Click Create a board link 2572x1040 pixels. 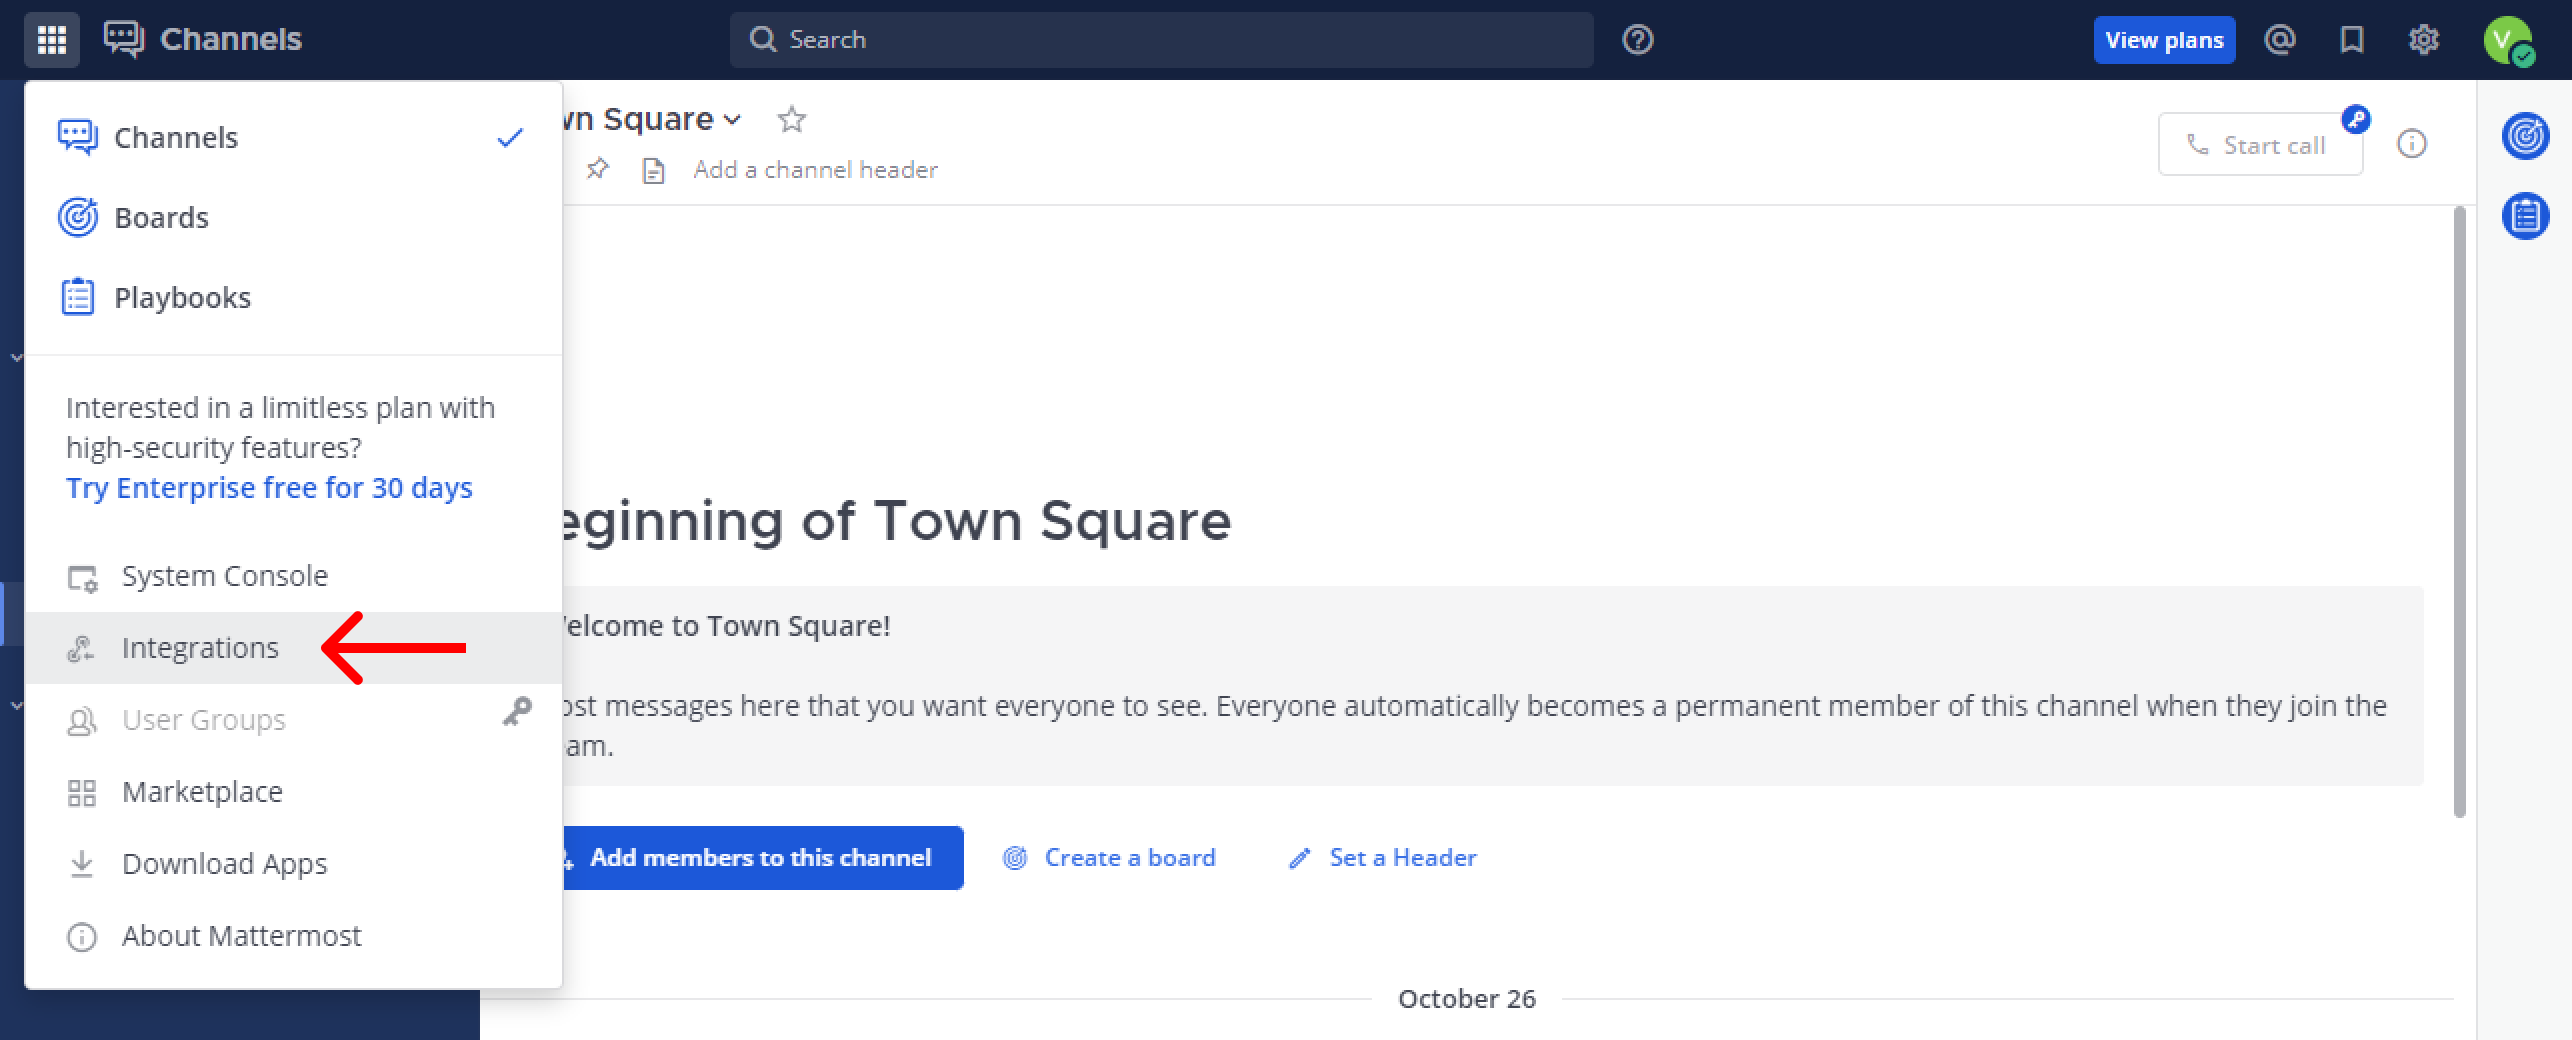click(x=1110, y=858)
